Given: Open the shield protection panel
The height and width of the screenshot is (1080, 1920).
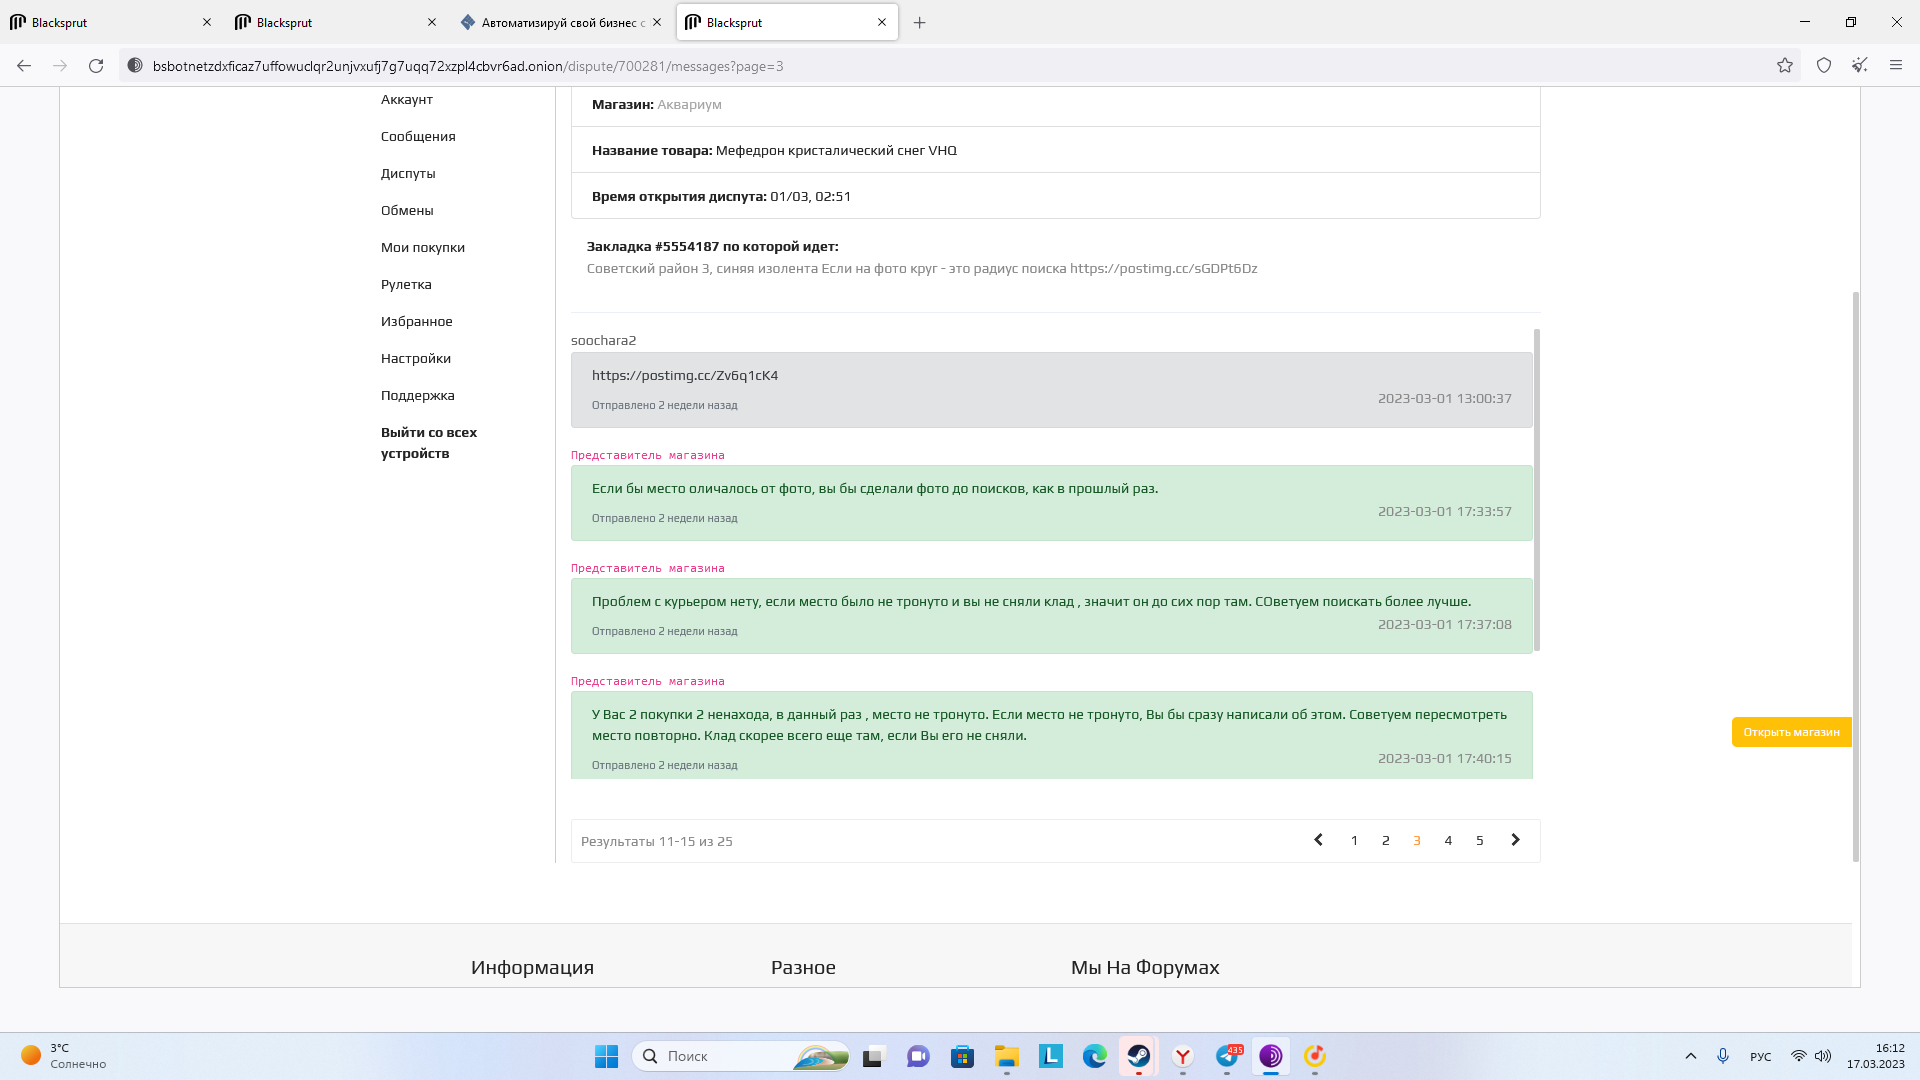Looking at the screenshot, I should point(1824,66).
